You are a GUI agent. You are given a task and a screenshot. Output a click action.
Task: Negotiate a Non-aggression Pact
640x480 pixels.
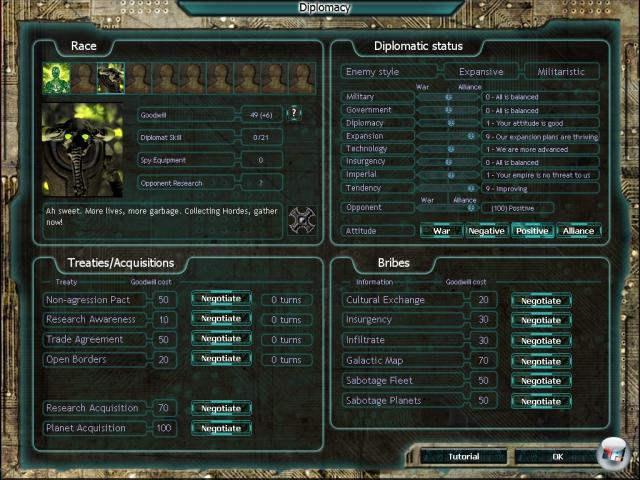tap(221, 299)
